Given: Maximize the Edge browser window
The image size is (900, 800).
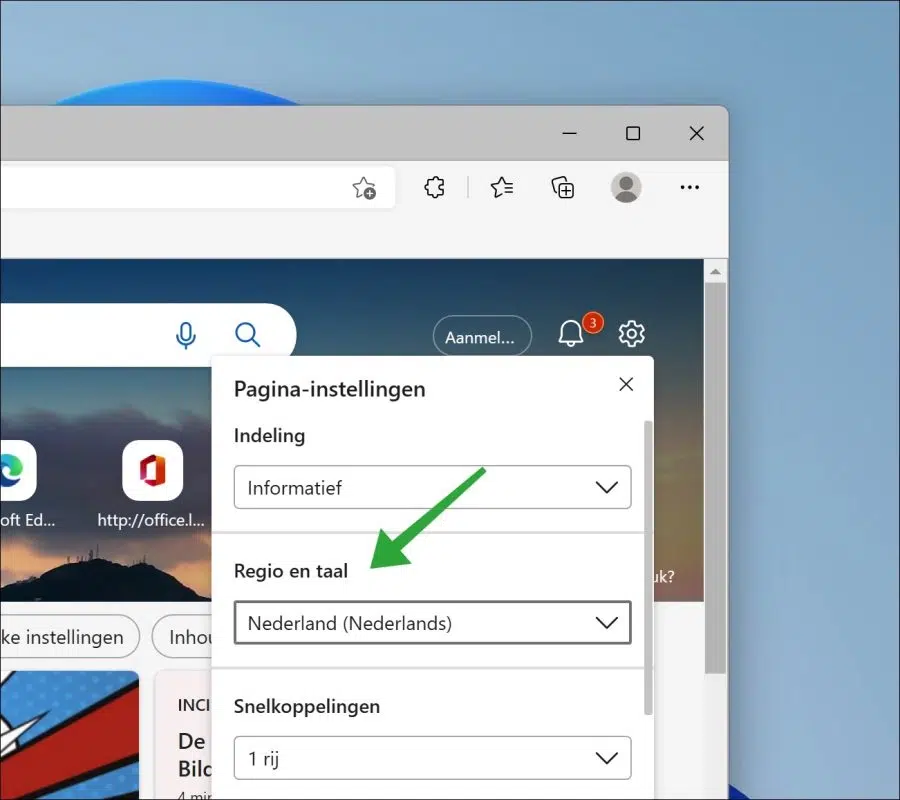Looking at the screenshot, I should pyautogui.click(x=633, y=133).
